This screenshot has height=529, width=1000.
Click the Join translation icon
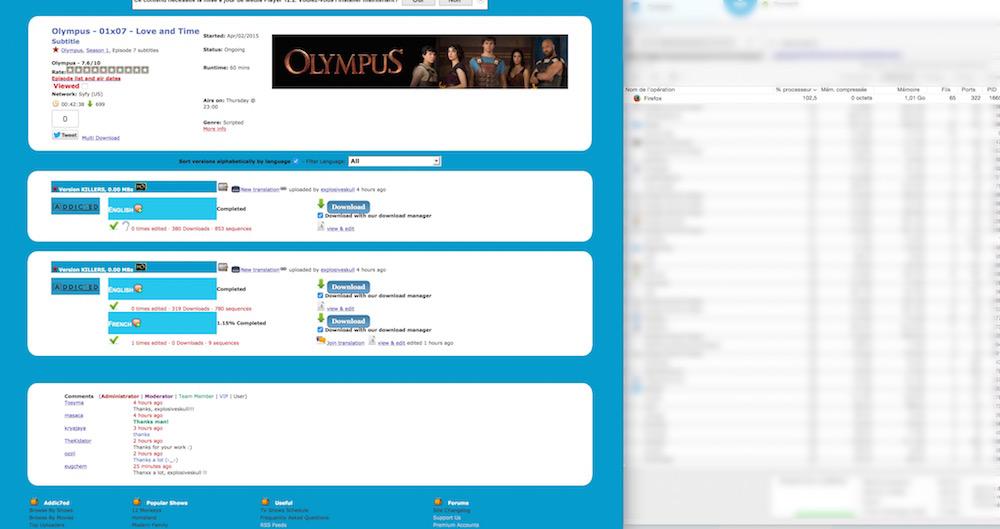(320, 342)
